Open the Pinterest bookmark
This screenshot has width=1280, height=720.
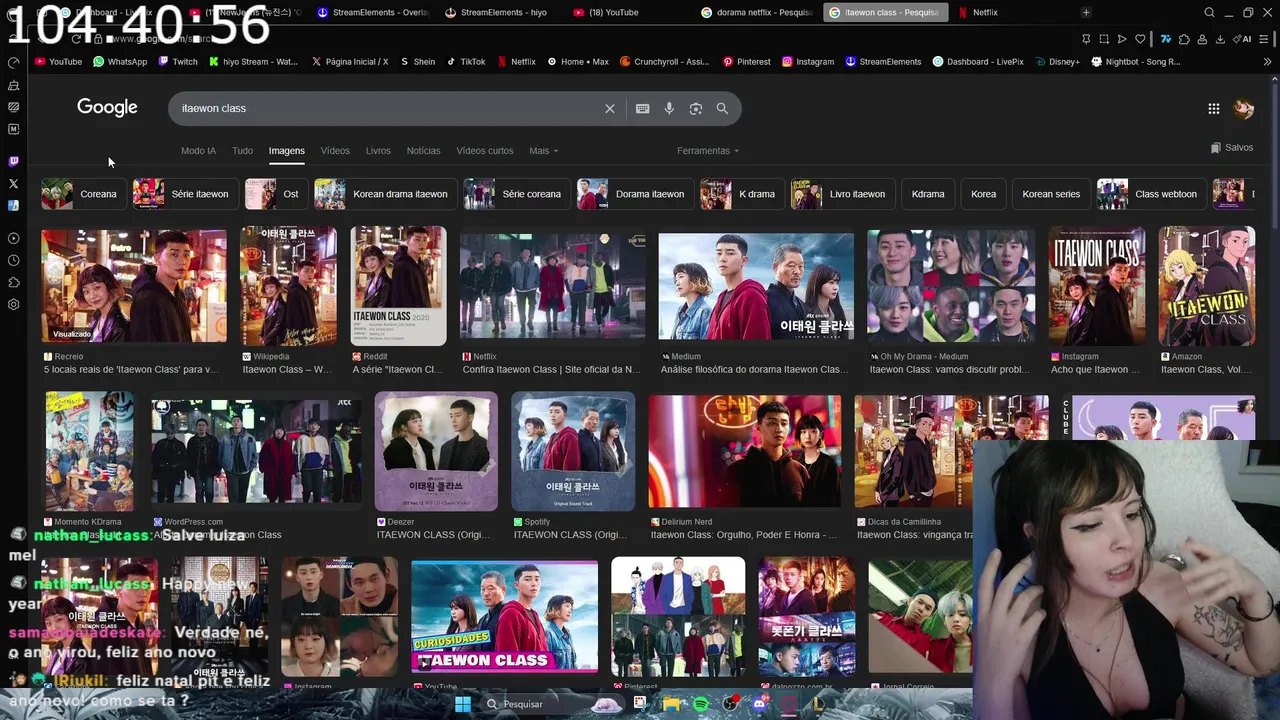coord(746,62)
